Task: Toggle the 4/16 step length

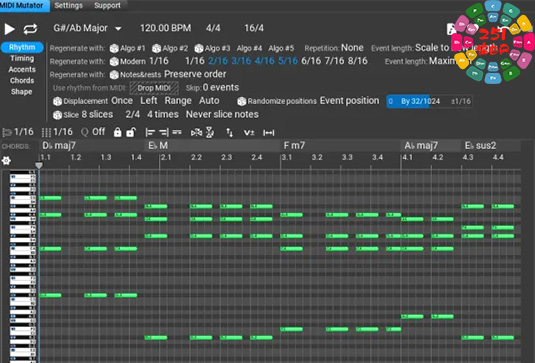Action: (x=264, y=61)
